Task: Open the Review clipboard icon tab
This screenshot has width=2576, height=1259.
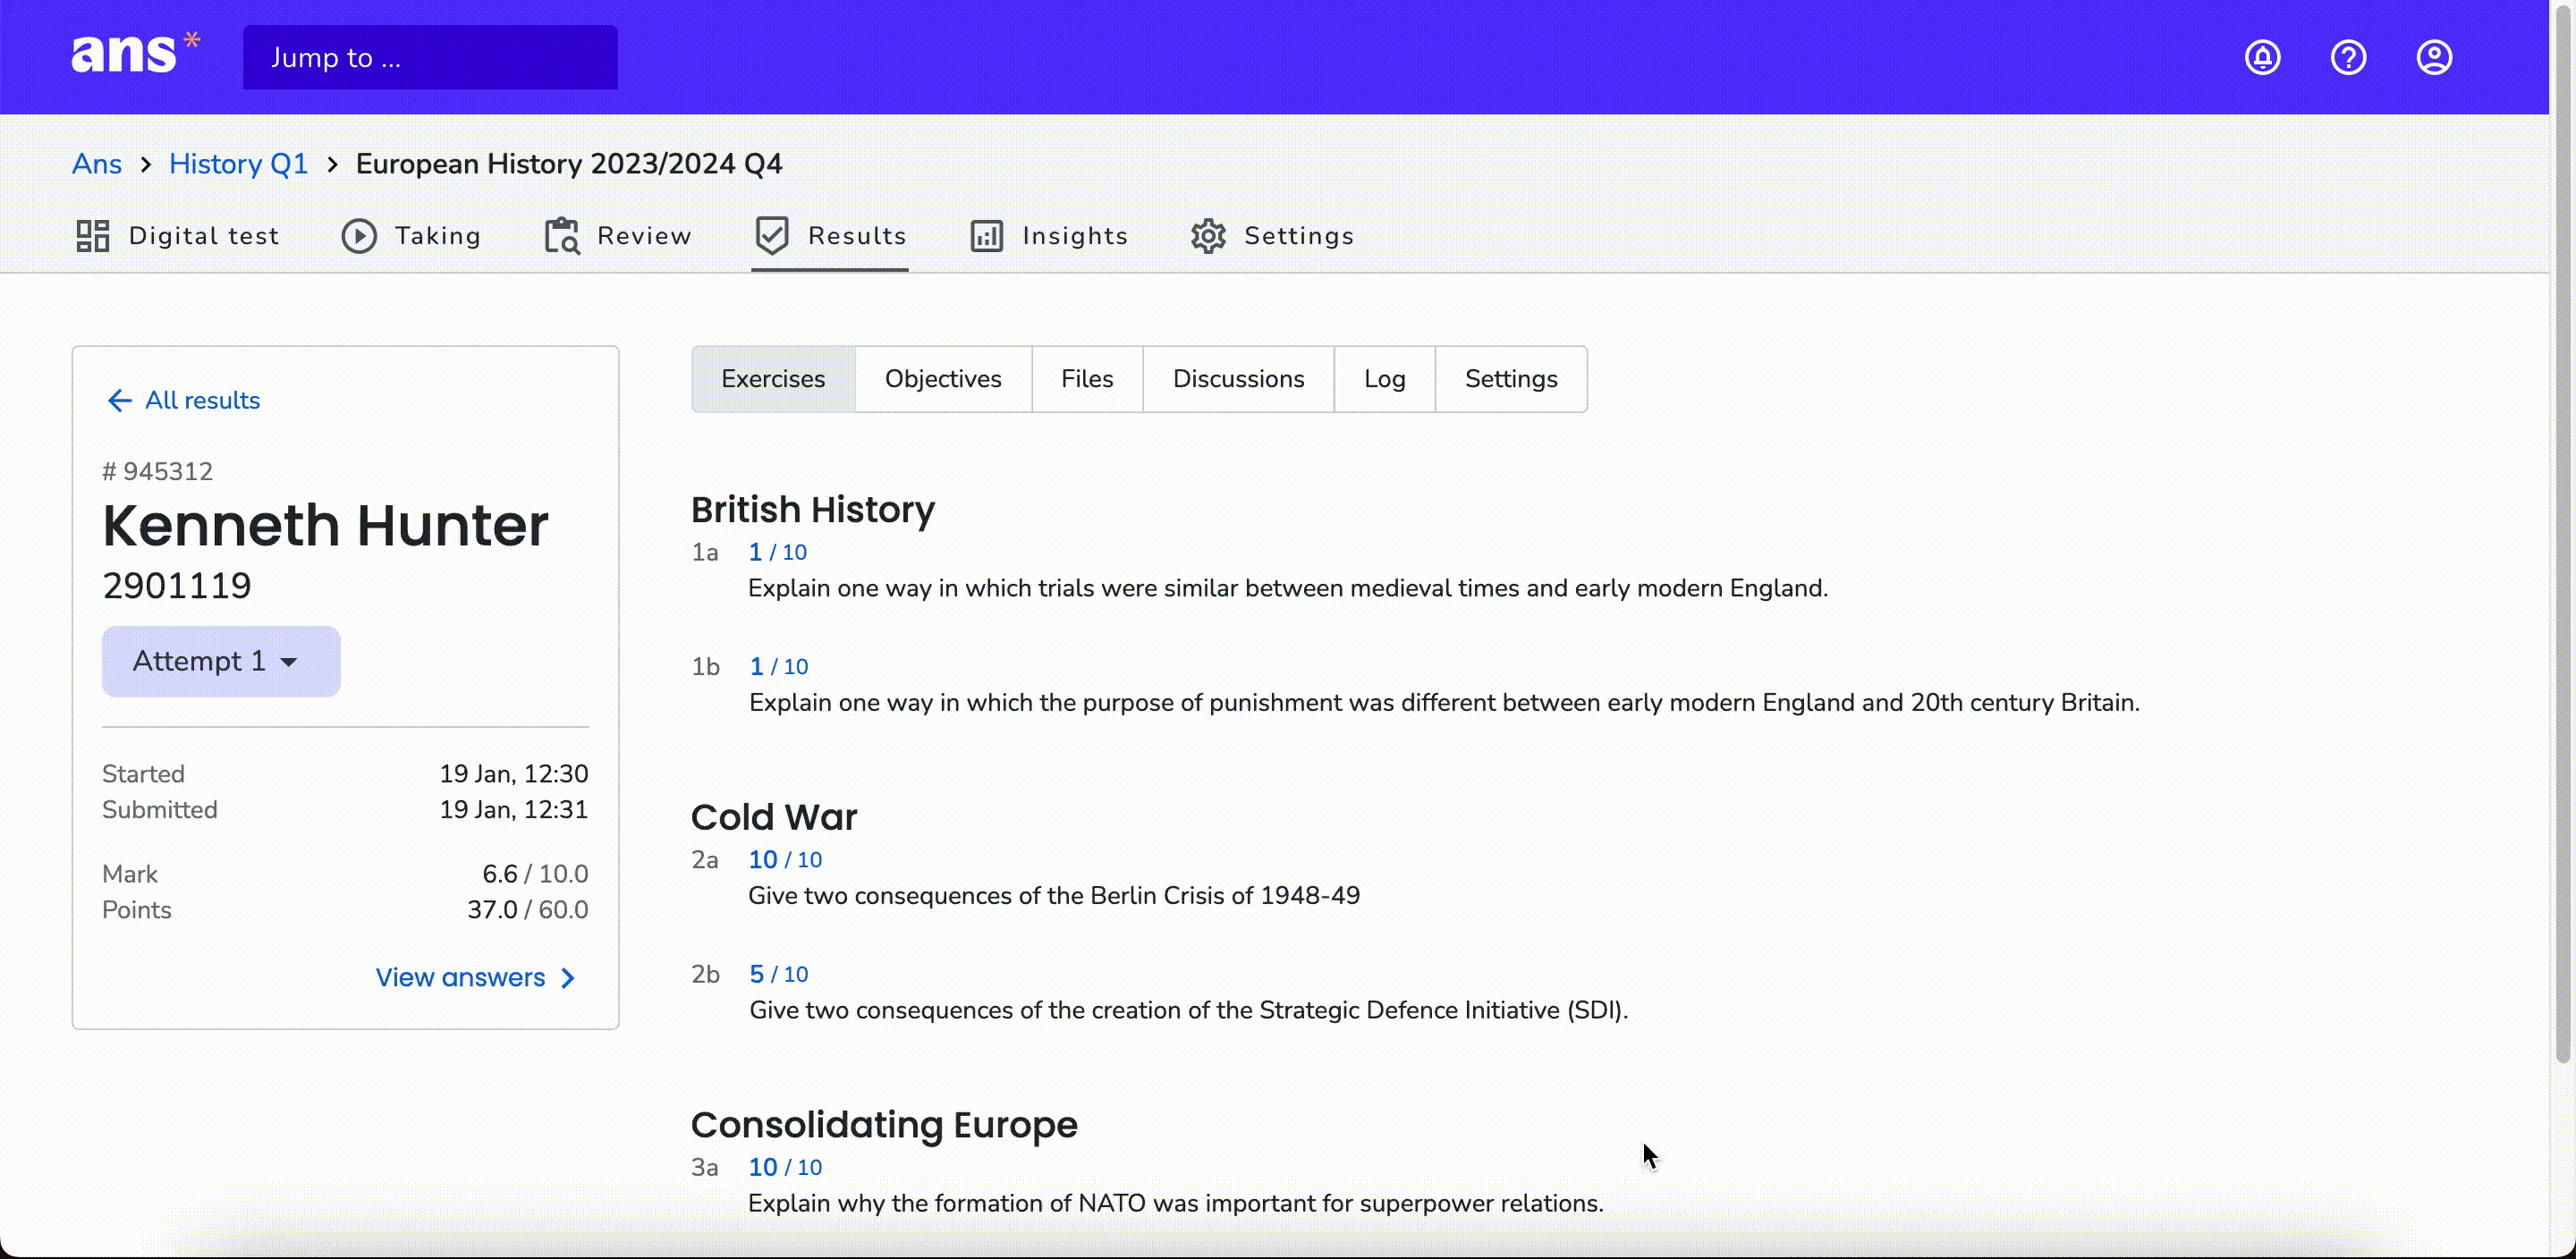Action: (562, 236)
